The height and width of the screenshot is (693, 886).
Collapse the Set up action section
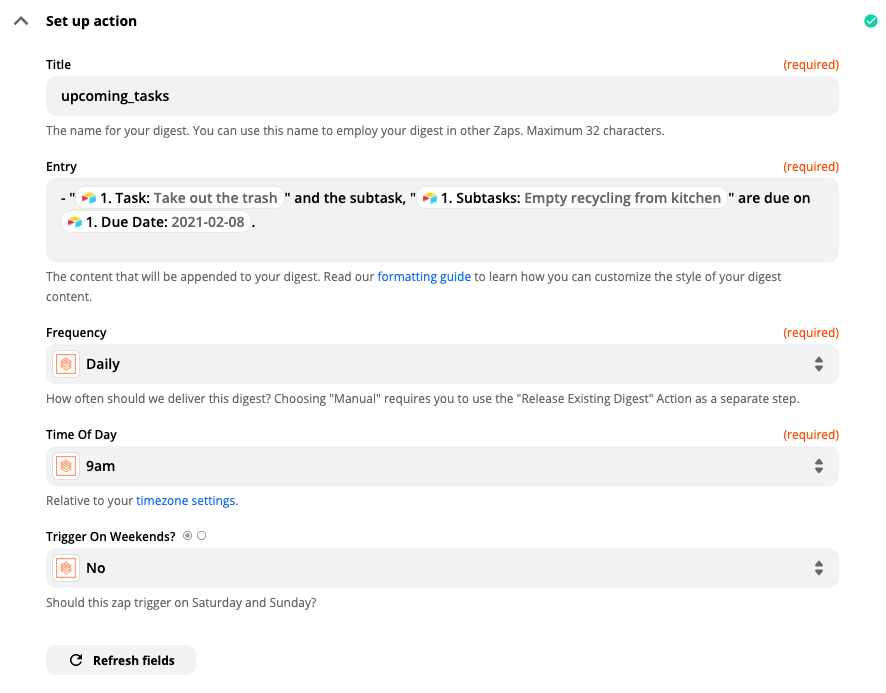[x=21, y=21]
